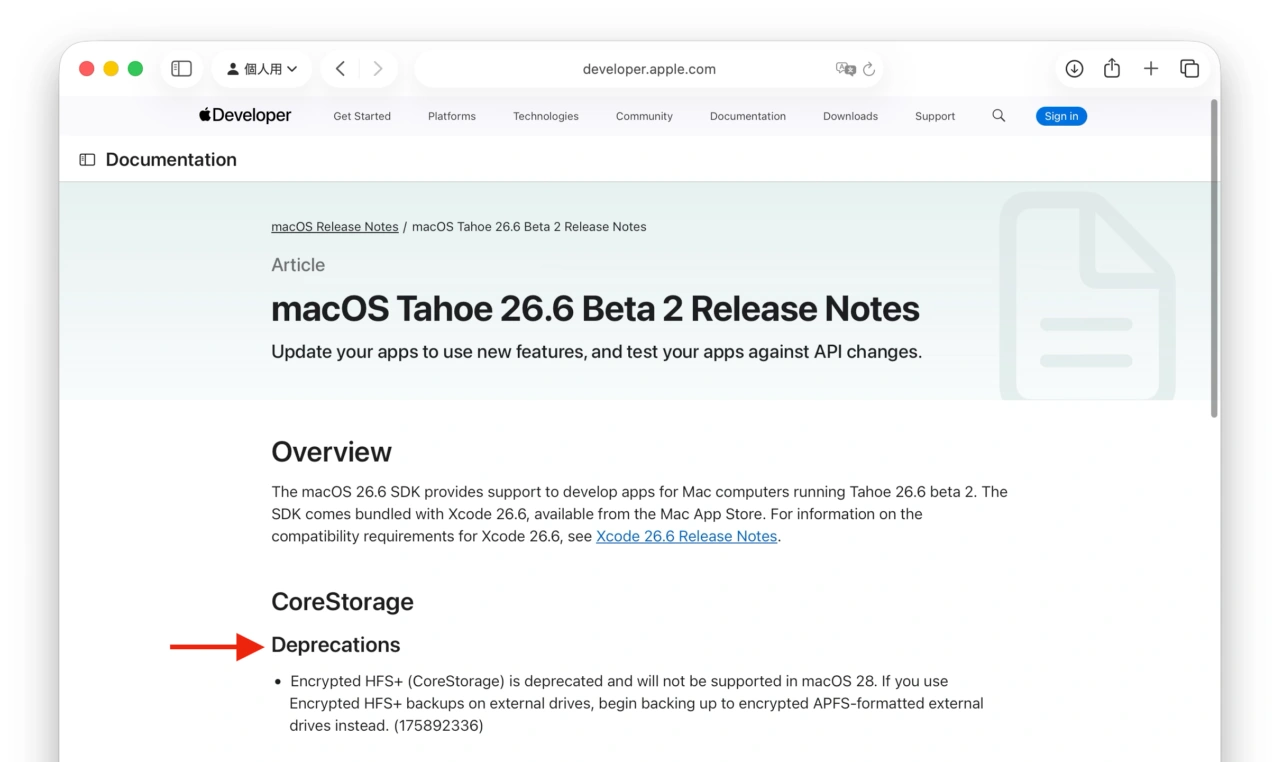Click the Documentation title link
This screenshot has height=762, width=1280.
click(171, 160)
